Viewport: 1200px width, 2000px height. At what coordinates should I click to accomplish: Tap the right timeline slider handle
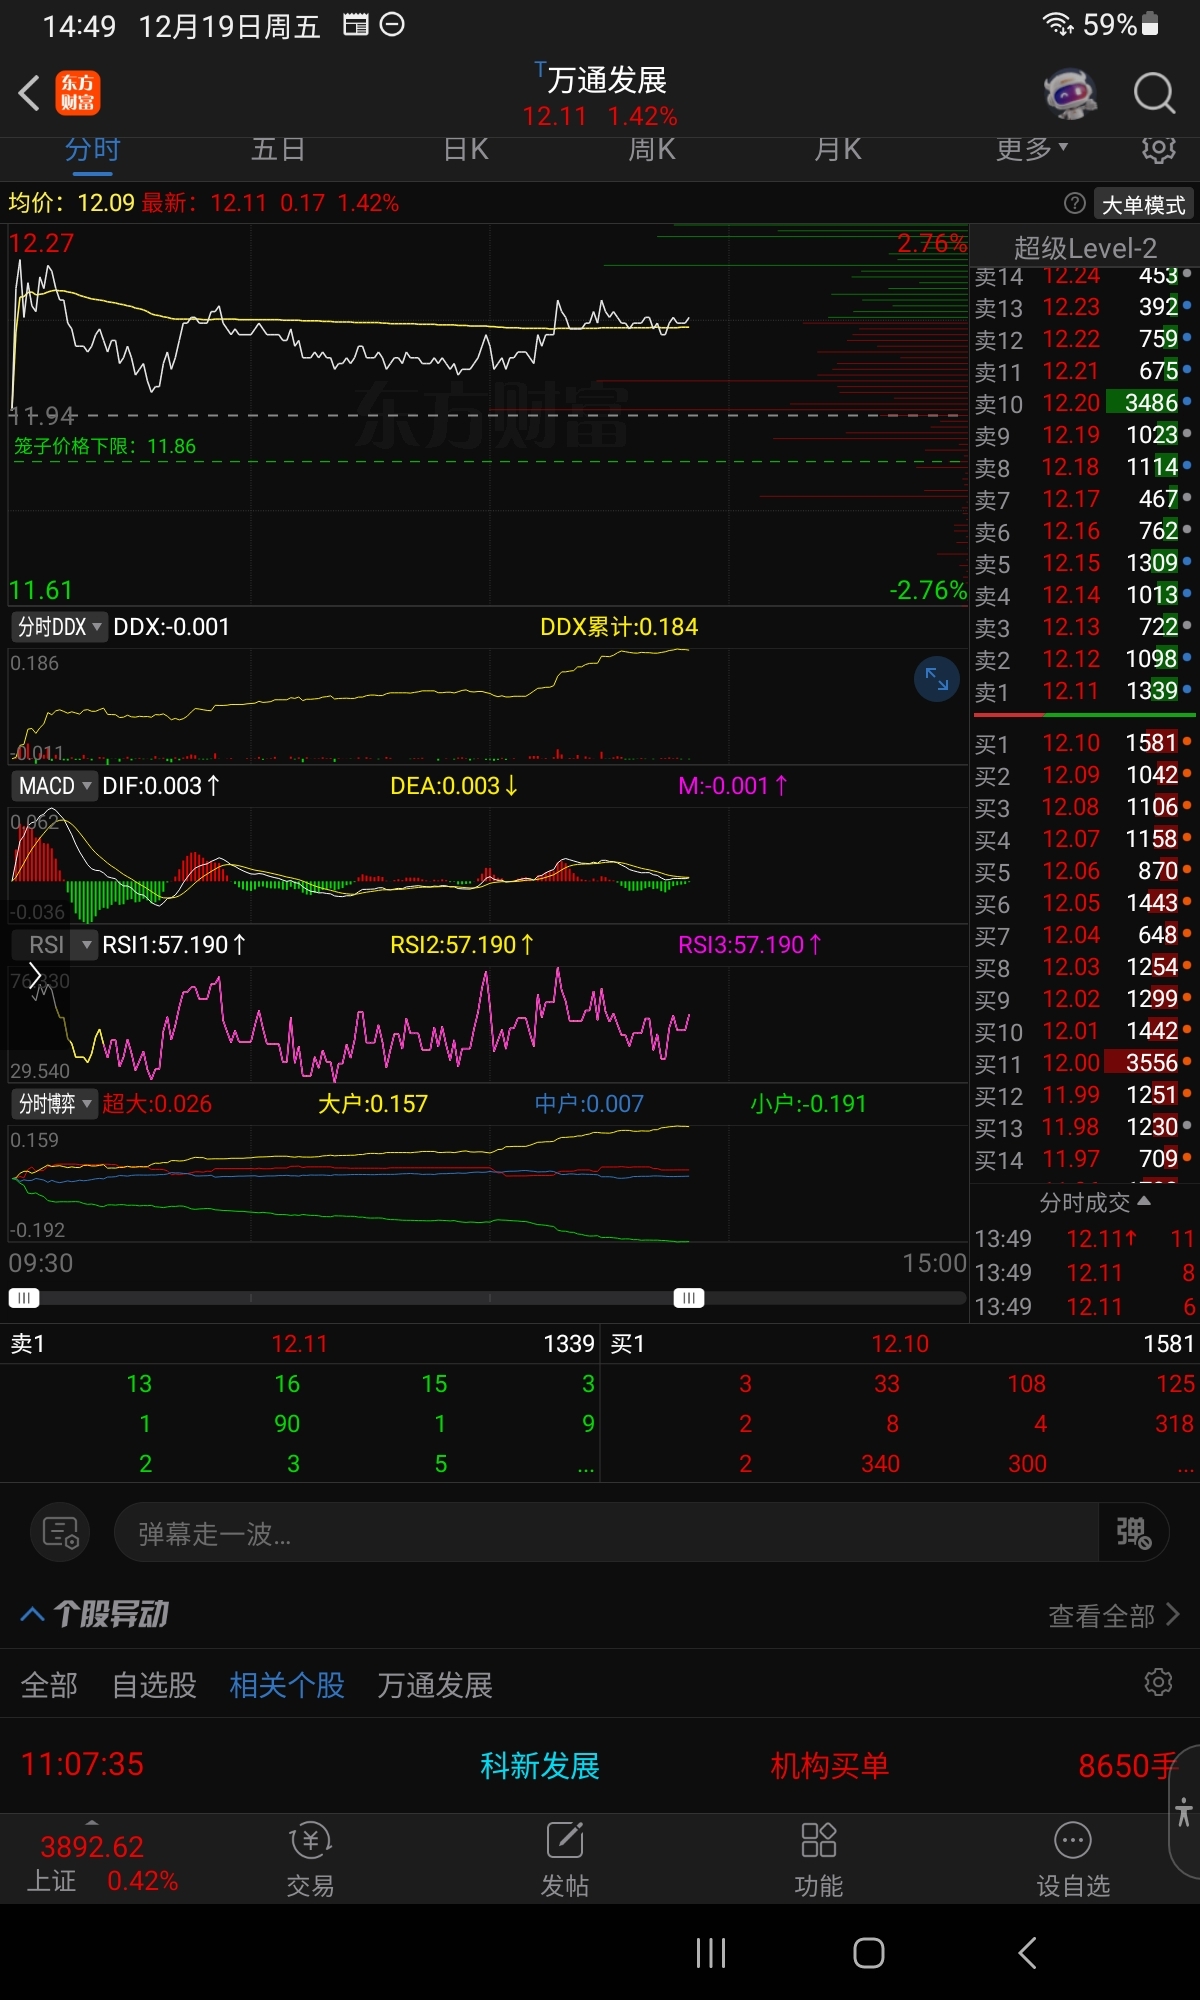pos(689,1298)
